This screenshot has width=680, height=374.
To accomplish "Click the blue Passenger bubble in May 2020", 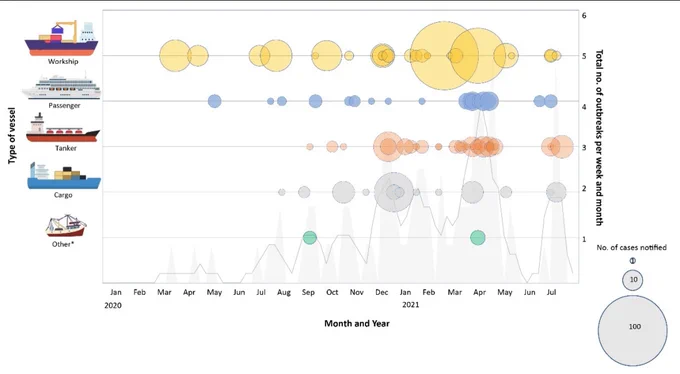I will click(214, 101).
